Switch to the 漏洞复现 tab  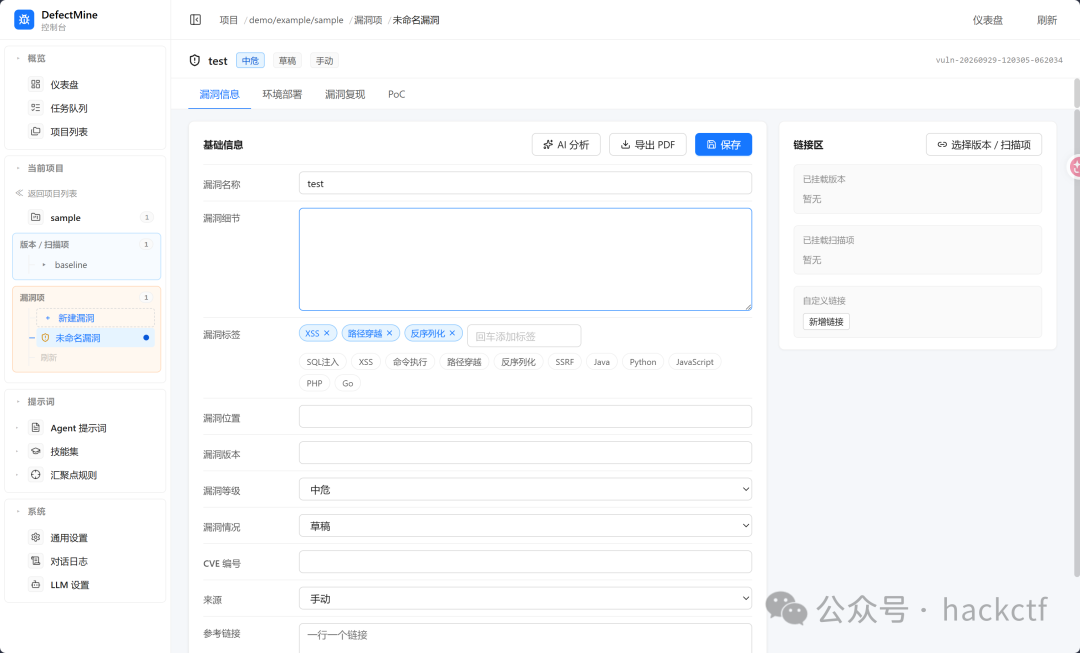pyautogui.click(x=345, y=94)
